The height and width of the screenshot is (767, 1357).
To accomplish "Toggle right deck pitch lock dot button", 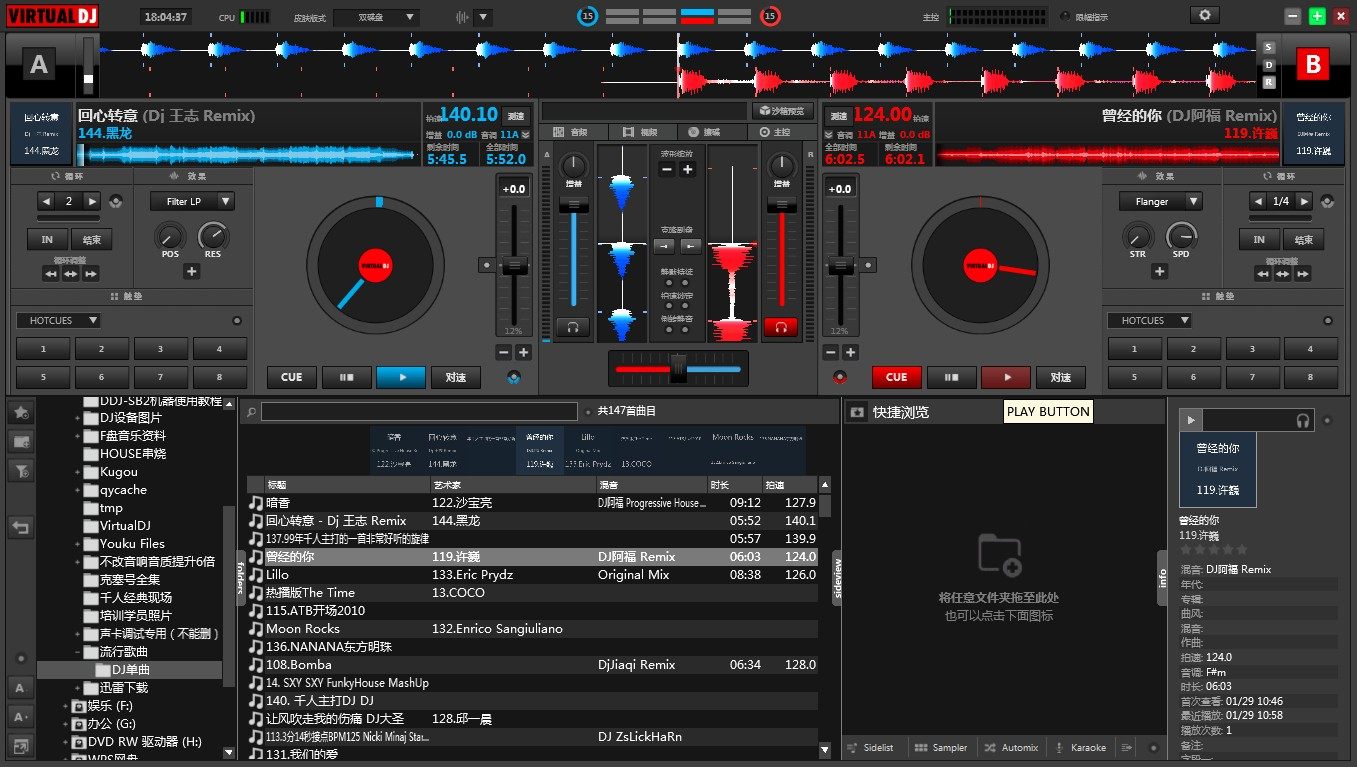I will click(869, 265).
